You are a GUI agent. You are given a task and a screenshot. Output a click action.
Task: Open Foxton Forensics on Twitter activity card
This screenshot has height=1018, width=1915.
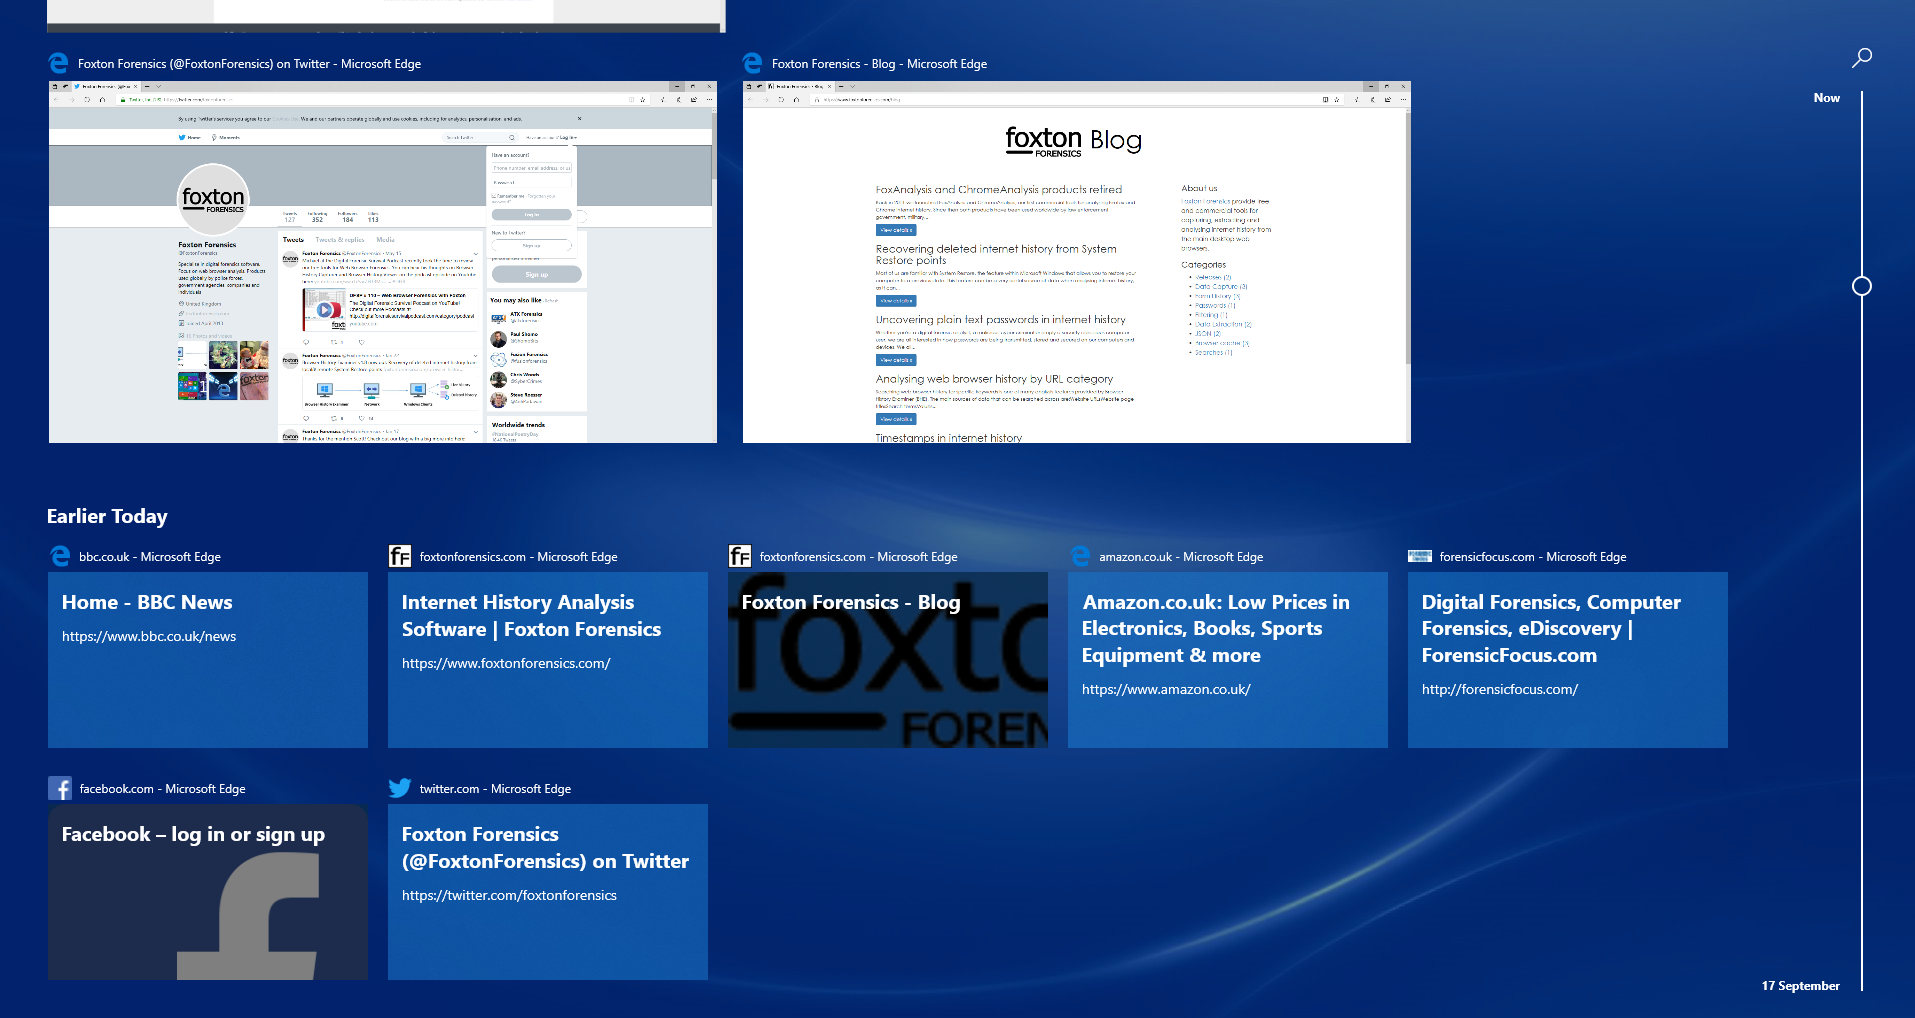point(548,892)
